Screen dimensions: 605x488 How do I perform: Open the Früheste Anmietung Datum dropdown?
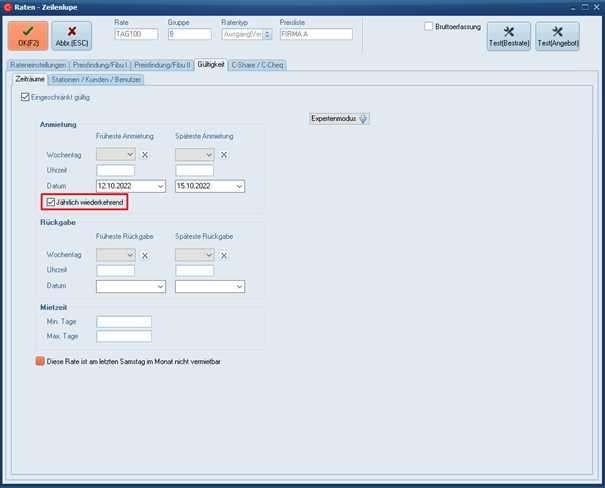158,186
